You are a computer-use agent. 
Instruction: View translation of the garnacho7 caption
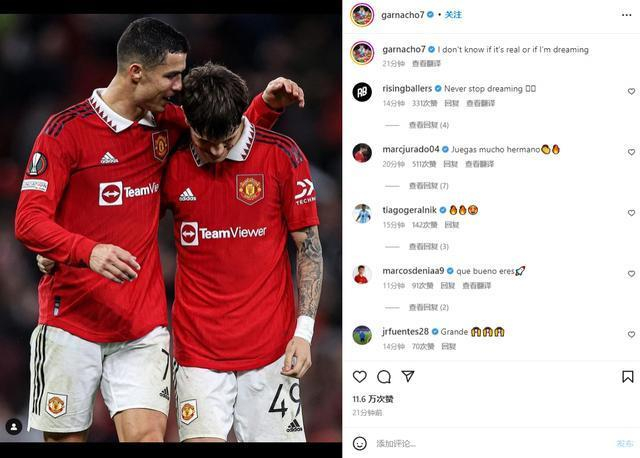(426, 64)
